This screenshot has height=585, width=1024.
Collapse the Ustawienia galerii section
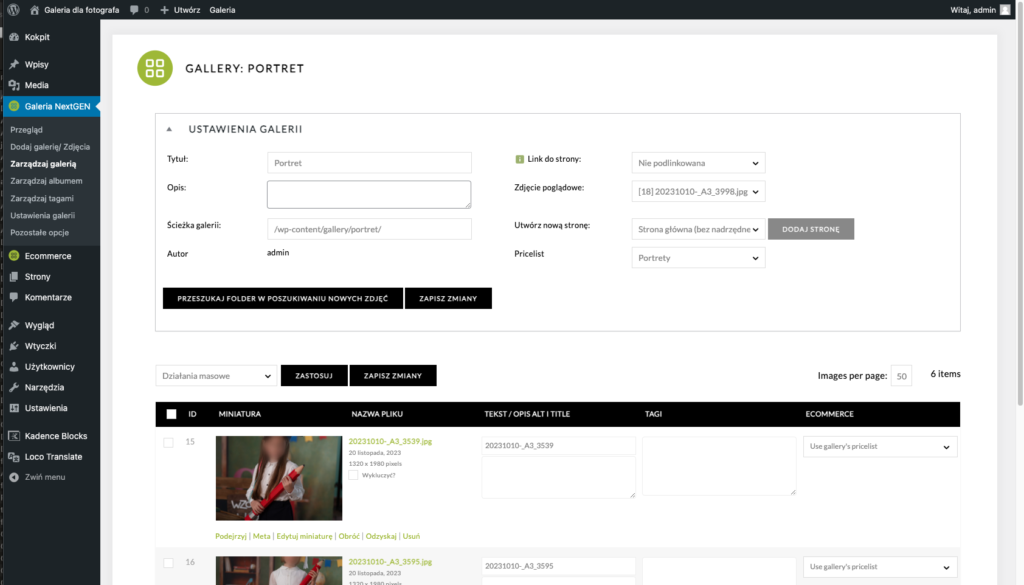coord(169,129)
